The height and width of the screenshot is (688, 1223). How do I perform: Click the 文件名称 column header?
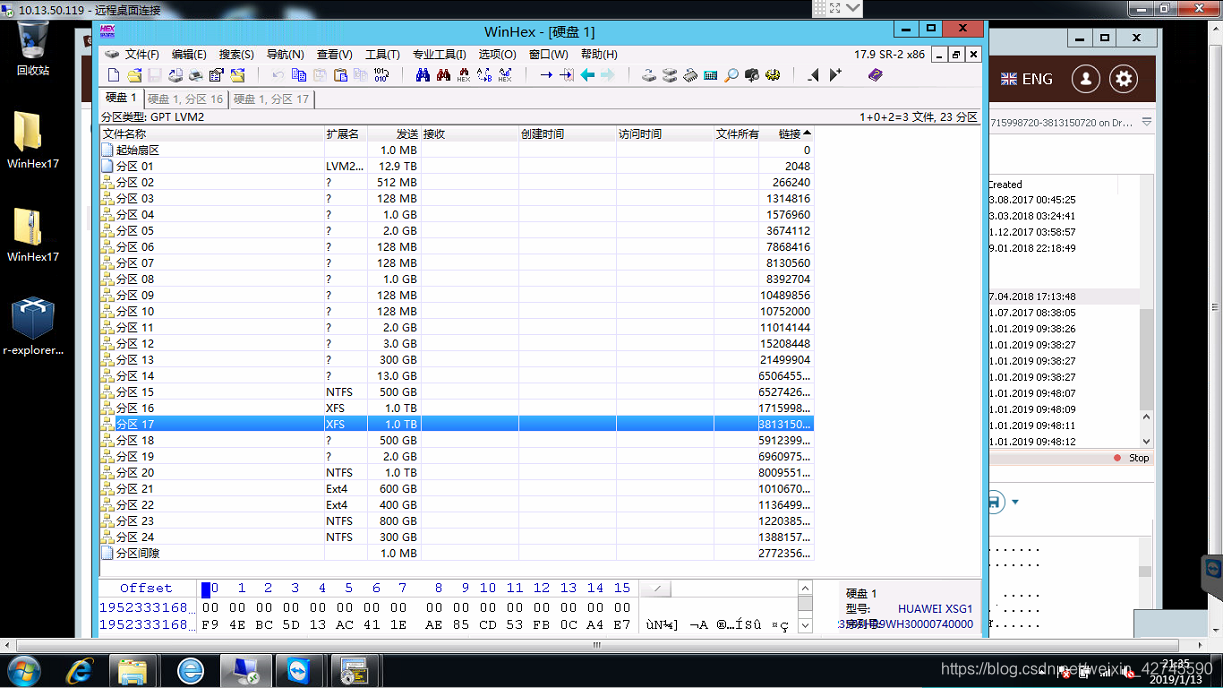[211, 134]
